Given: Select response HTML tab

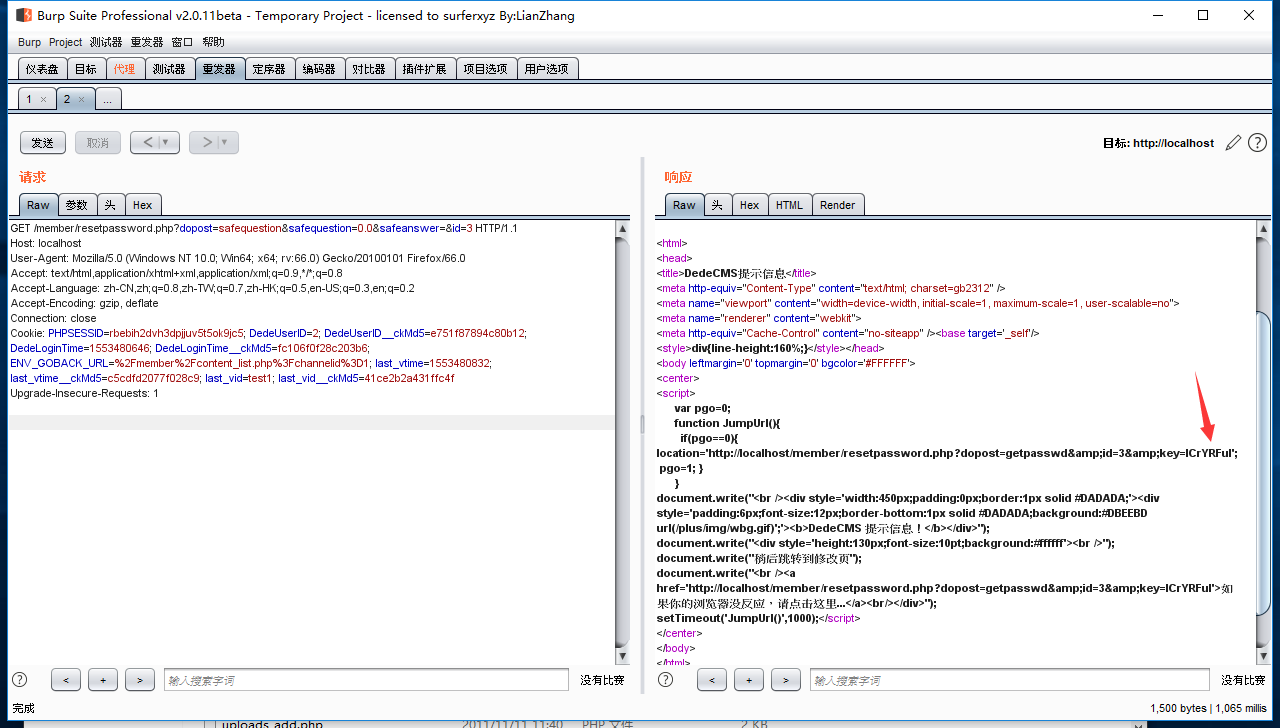Looking at the screenshot, I should (x=789, y=205).
